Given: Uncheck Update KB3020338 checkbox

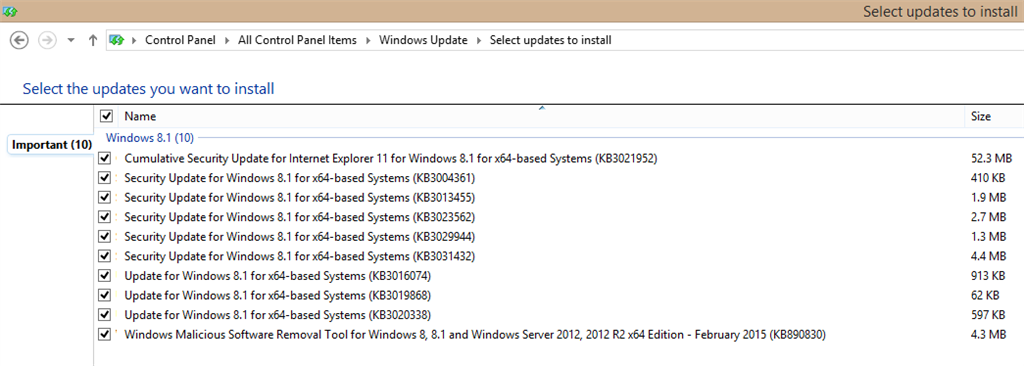Looking at the screenshot, I should tap(104, 314).
